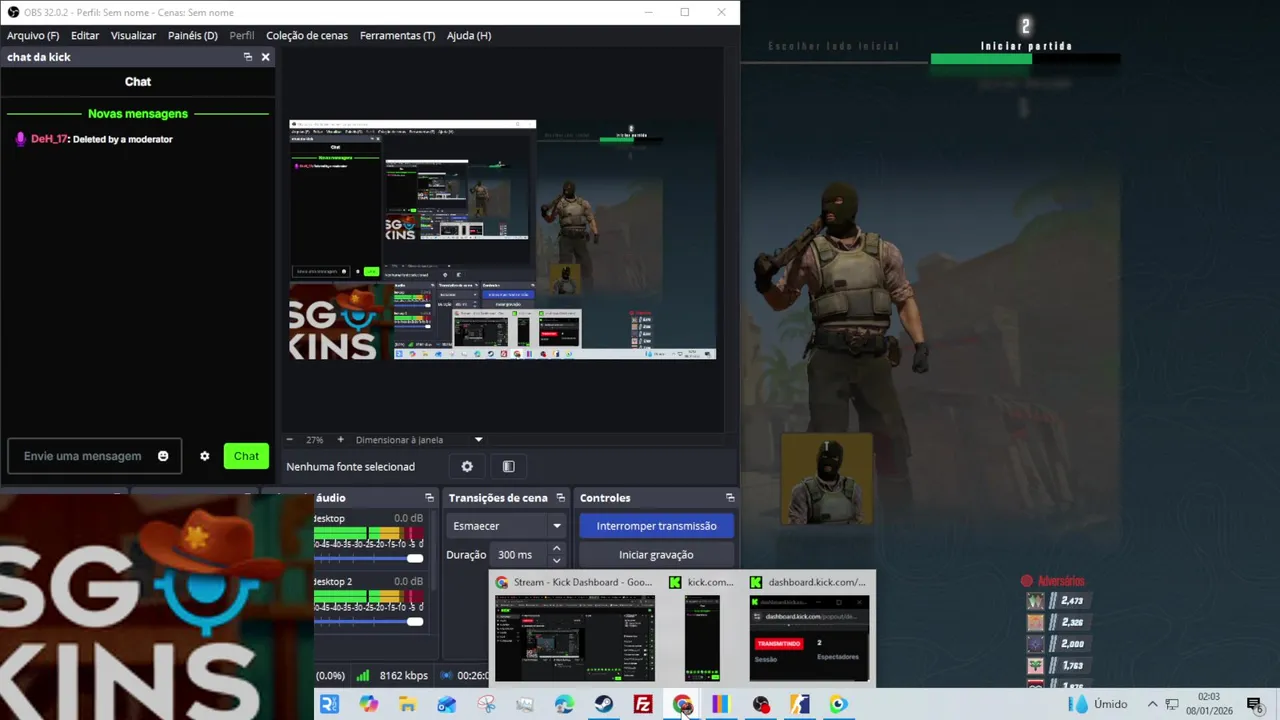Screen dimensions: 1280x720
Task: Open the green-yellow circle taskbar icon
Action: coord(838,704)
